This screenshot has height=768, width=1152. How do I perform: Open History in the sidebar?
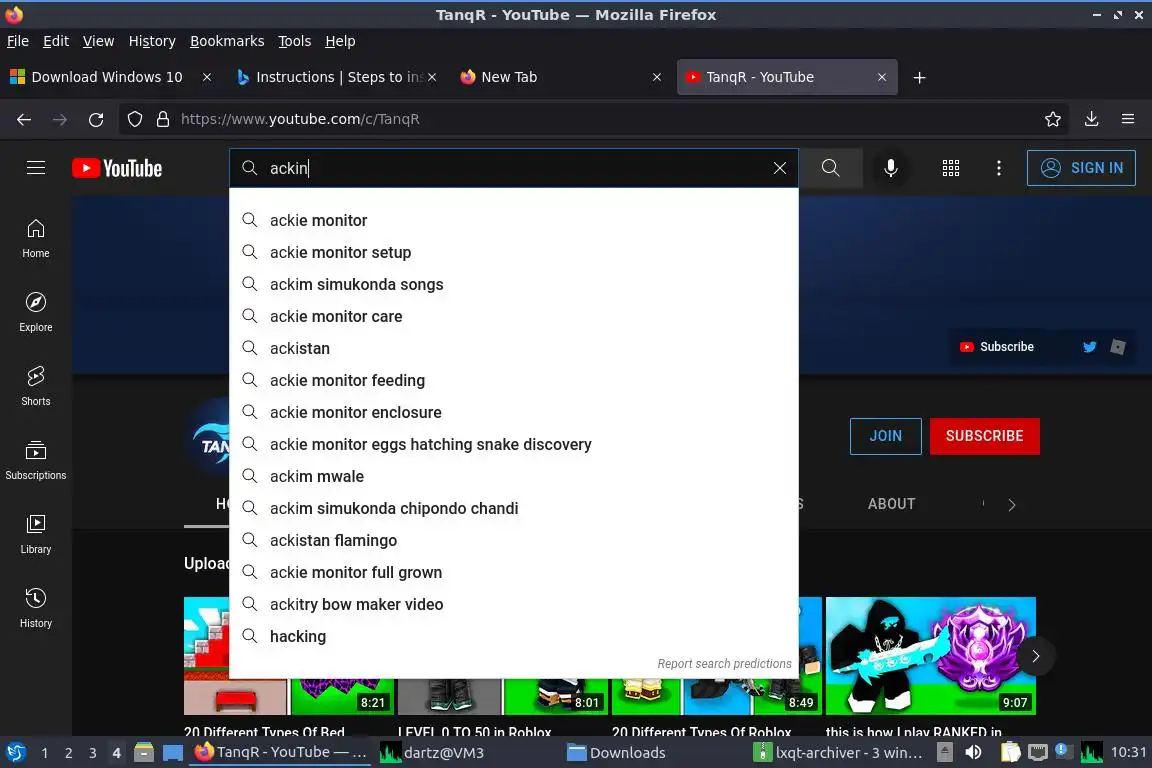coord(35,609)
